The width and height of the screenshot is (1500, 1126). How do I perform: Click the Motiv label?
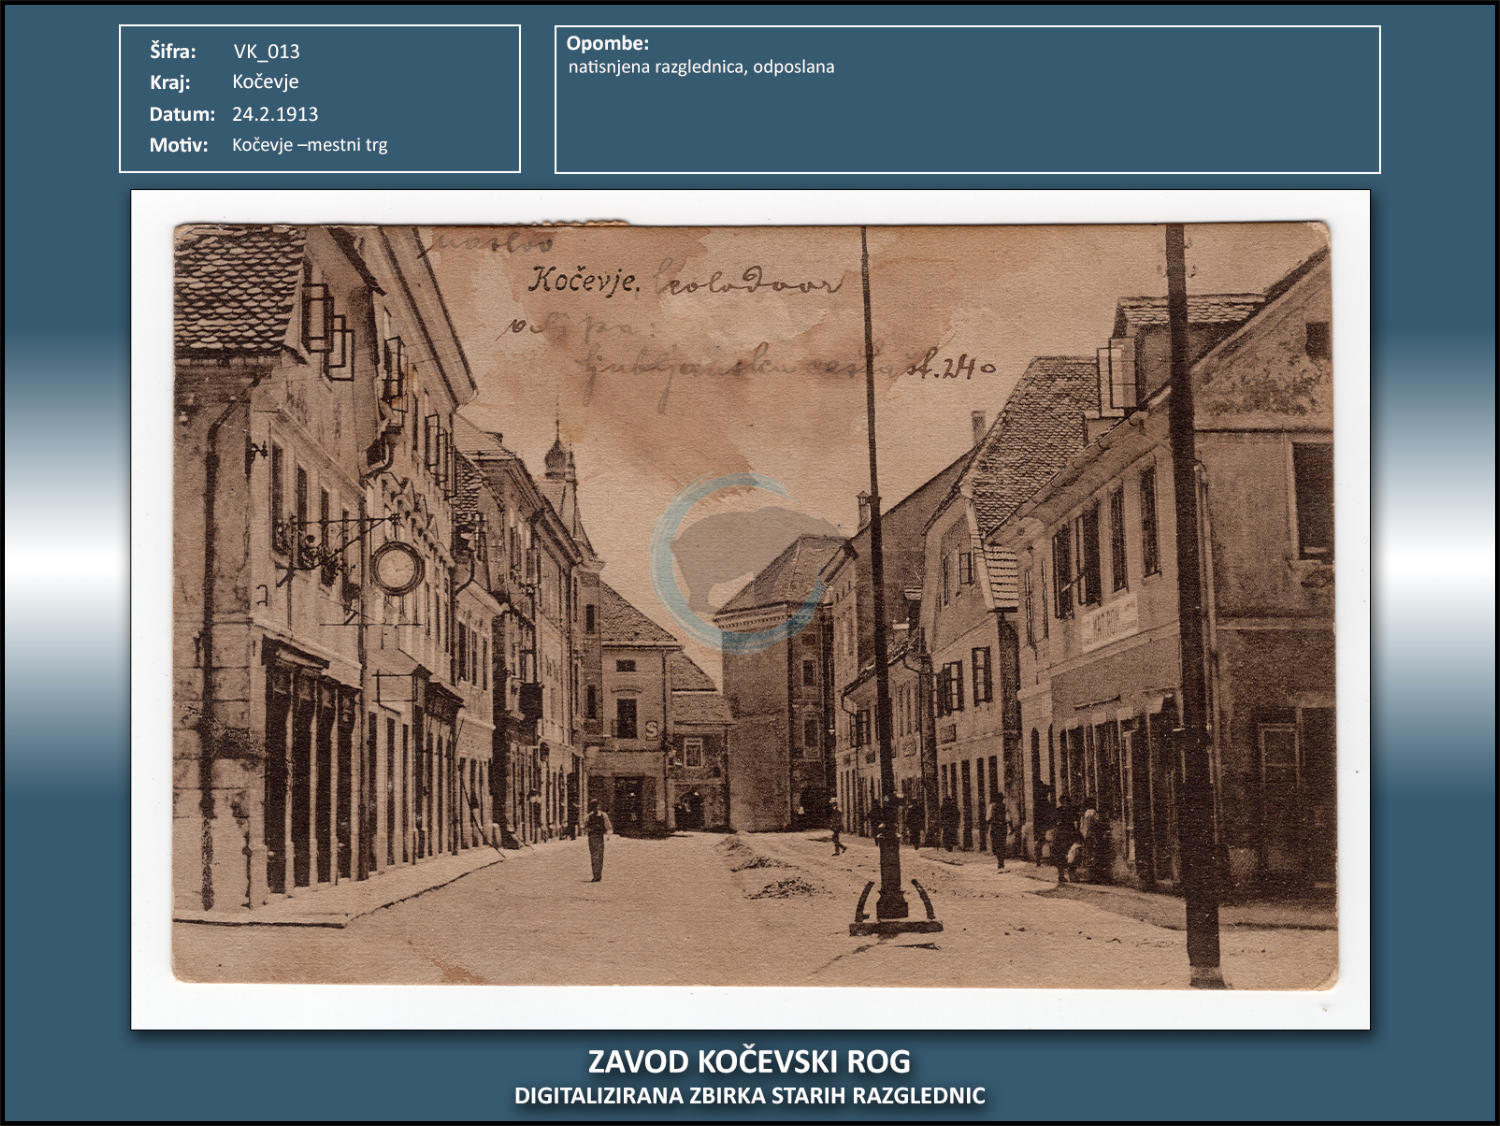tap(179, 145)
